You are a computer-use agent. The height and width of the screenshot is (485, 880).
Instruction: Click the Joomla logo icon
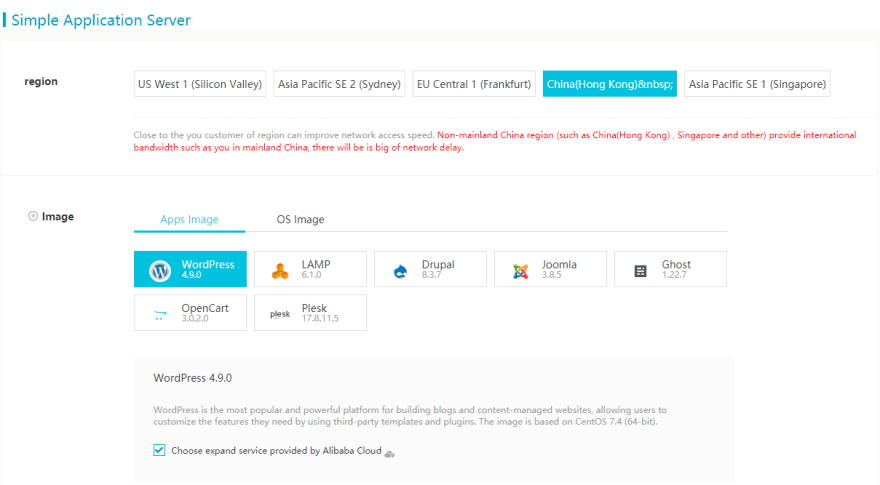(x=520, y=271)
